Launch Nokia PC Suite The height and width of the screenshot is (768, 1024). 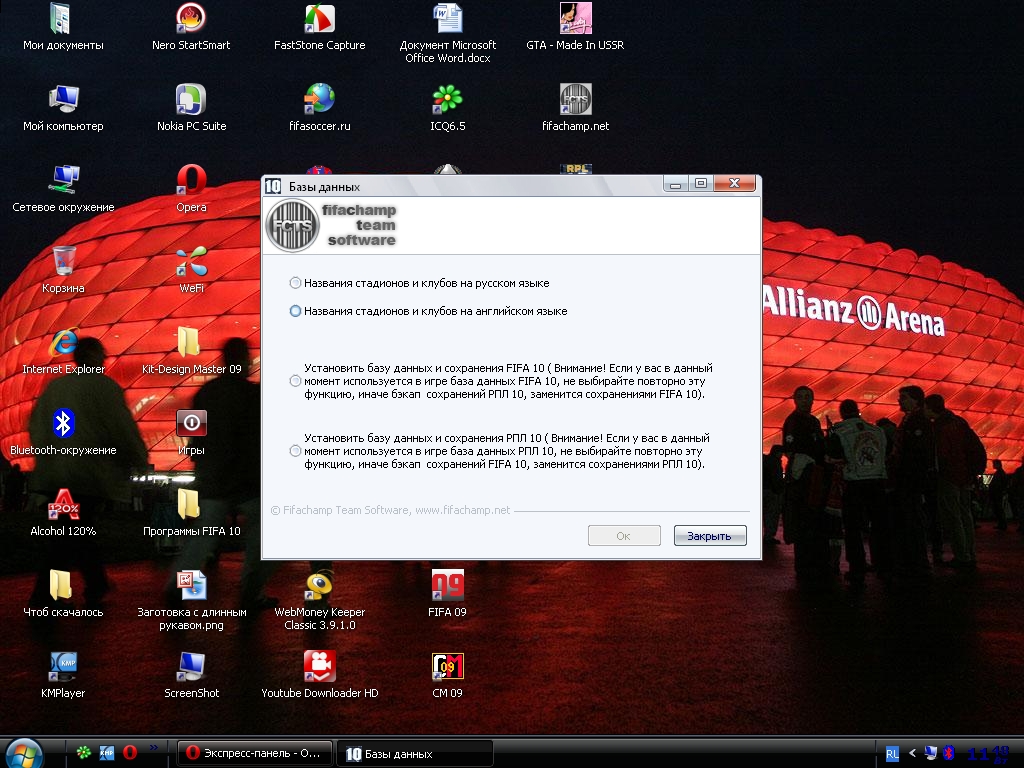[x=191, y=108]
